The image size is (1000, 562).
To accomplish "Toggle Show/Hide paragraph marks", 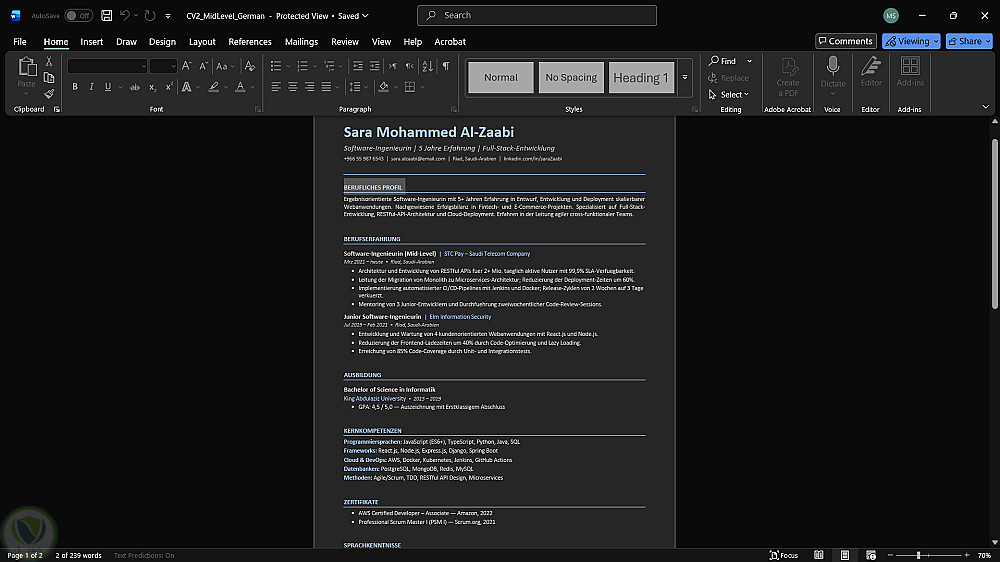I will pyautogui.click(x=446, y=66).
